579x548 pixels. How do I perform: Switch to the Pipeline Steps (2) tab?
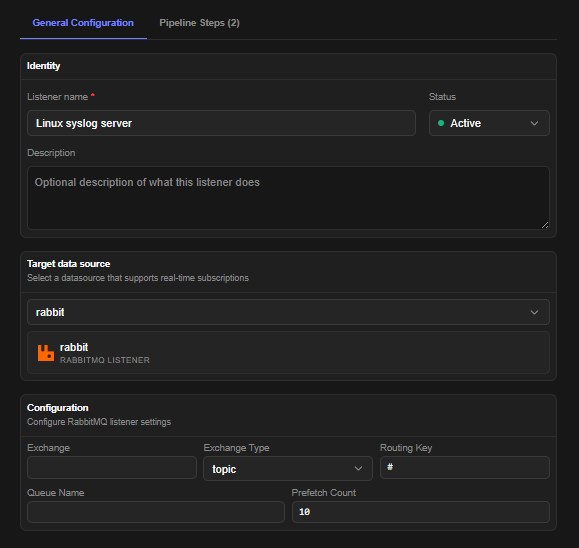click(199, 23)
